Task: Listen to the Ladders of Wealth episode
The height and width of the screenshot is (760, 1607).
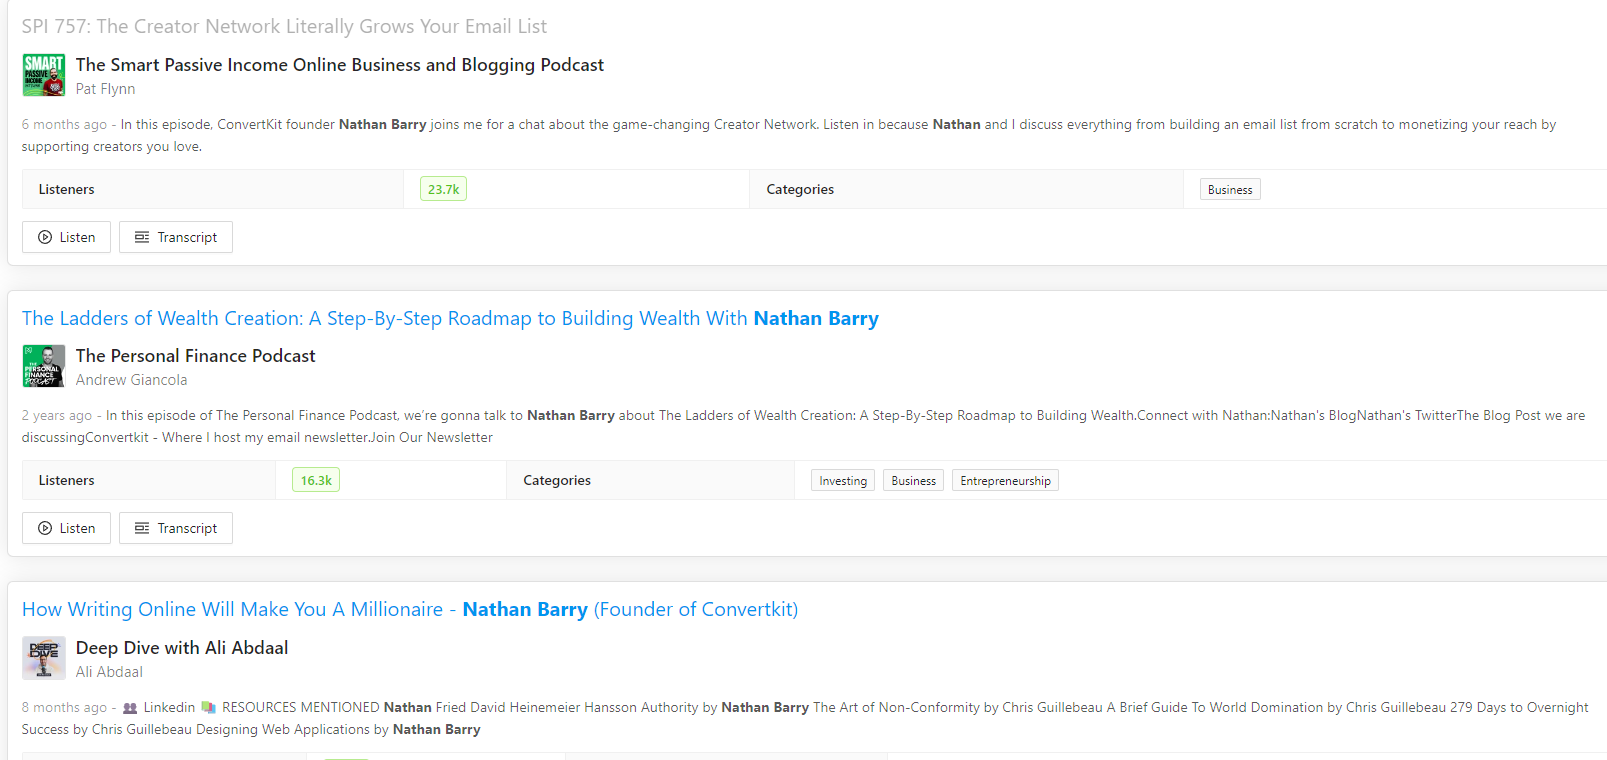Action: pos(66,528)
